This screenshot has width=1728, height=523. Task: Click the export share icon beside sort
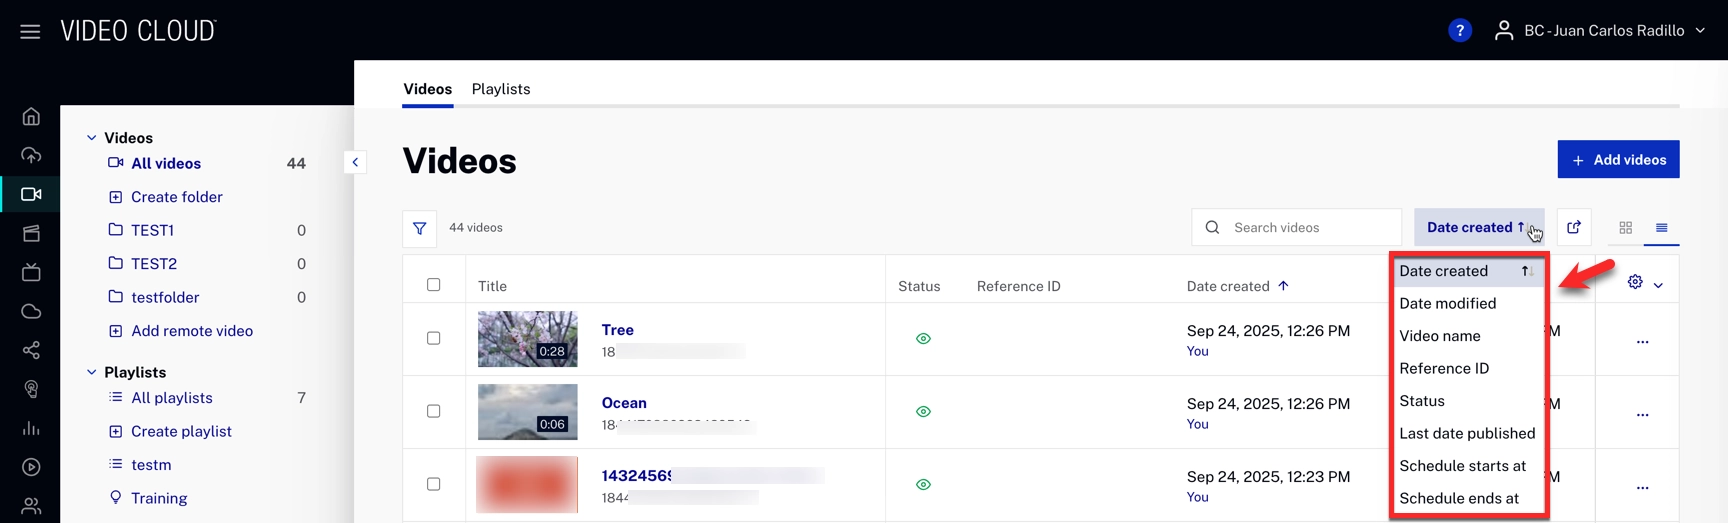[x=1573, y=228]
